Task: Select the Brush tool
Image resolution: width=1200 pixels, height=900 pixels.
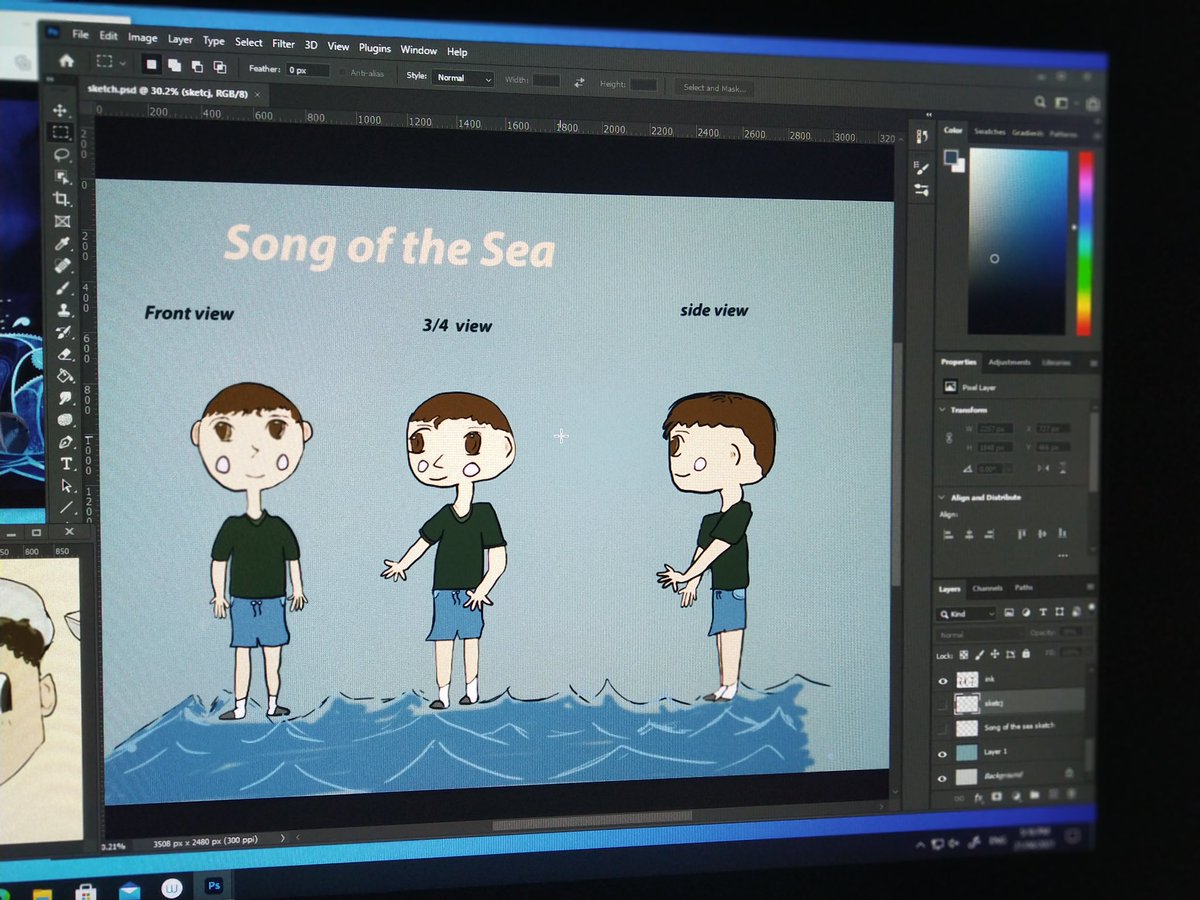Action: tap(64, 288)
